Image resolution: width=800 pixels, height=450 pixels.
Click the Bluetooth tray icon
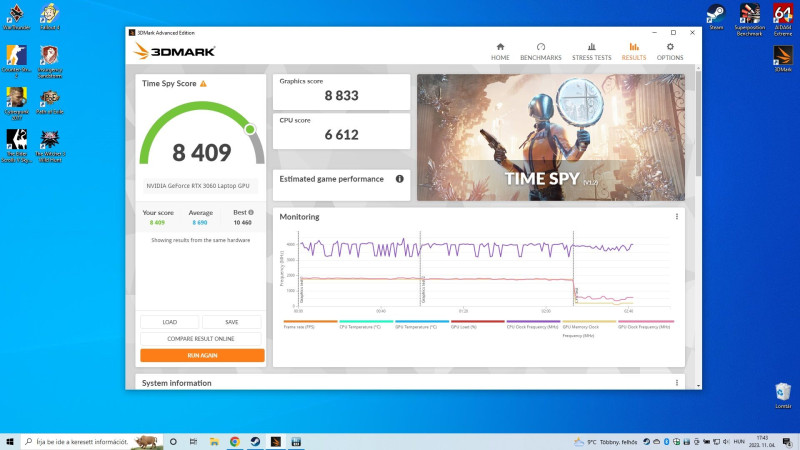(666, 442)
